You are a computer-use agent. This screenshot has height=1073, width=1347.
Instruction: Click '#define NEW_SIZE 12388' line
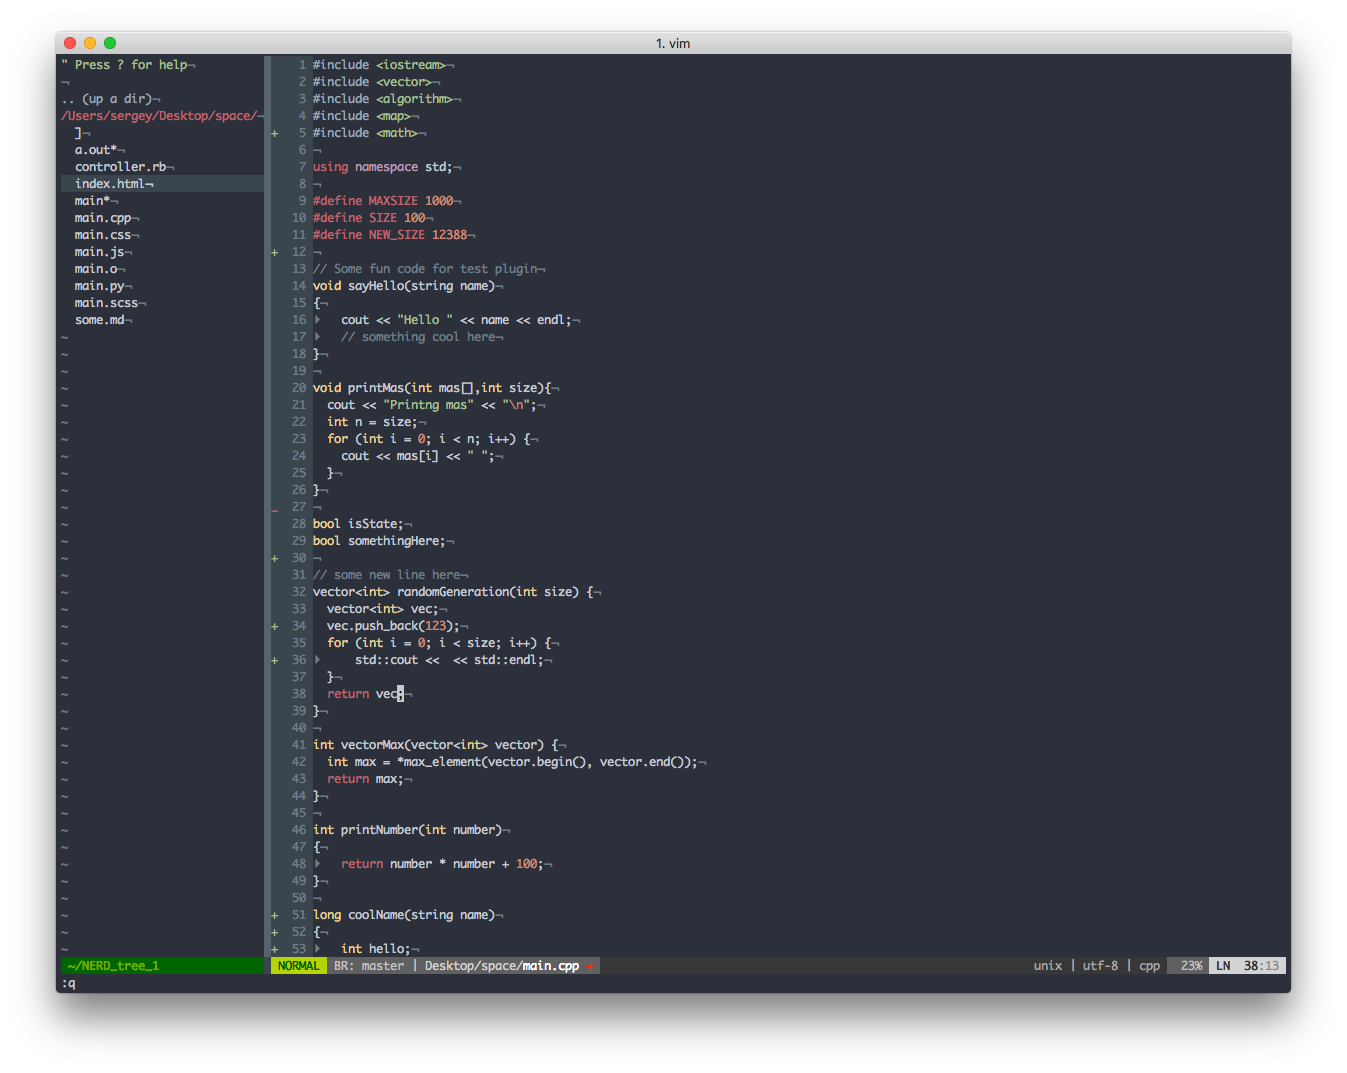tap(390, 235)
